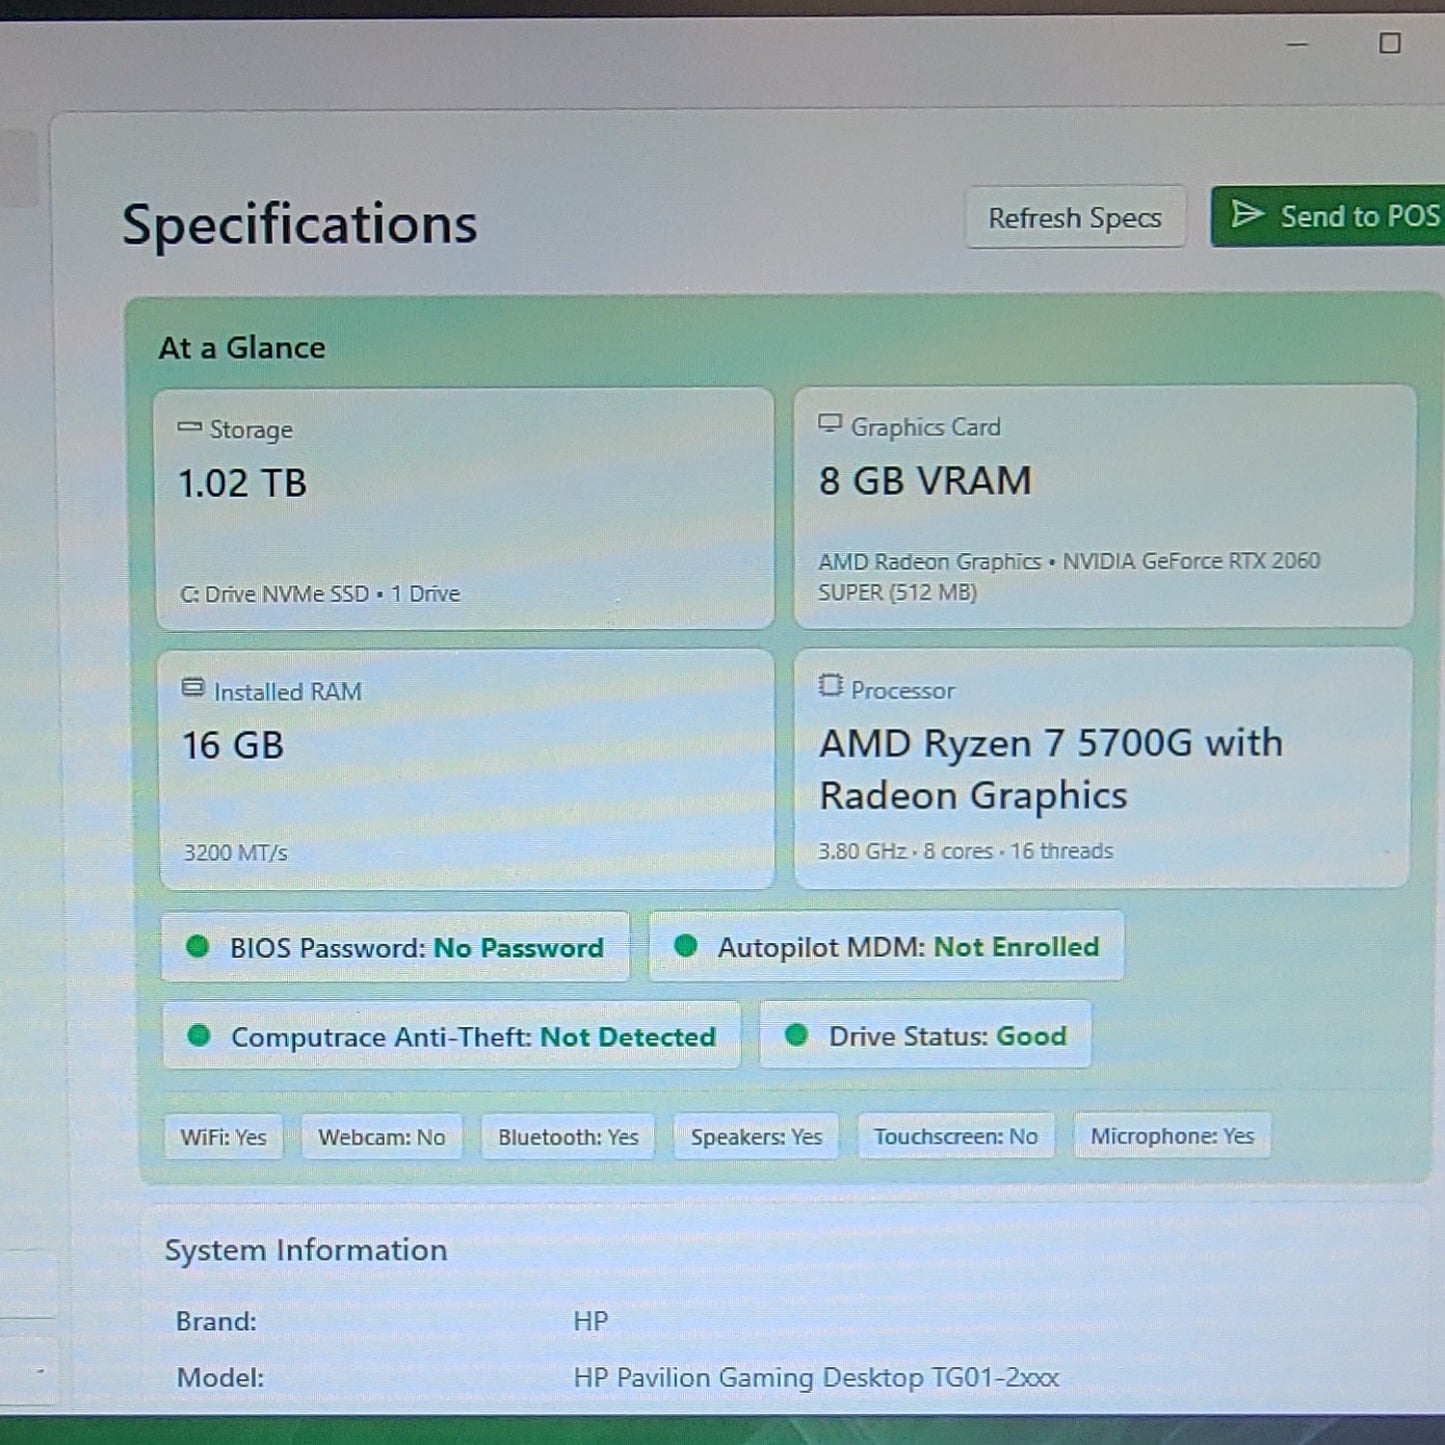Click the At a Glance heading

[242, 348]
